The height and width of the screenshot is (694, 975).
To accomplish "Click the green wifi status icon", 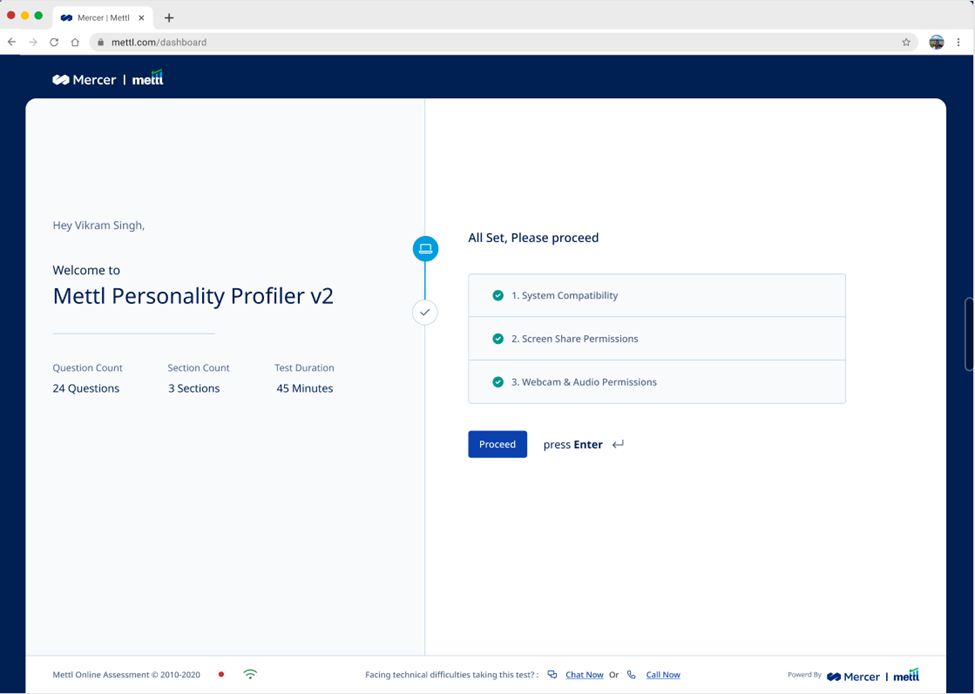I will click(250, 673).
